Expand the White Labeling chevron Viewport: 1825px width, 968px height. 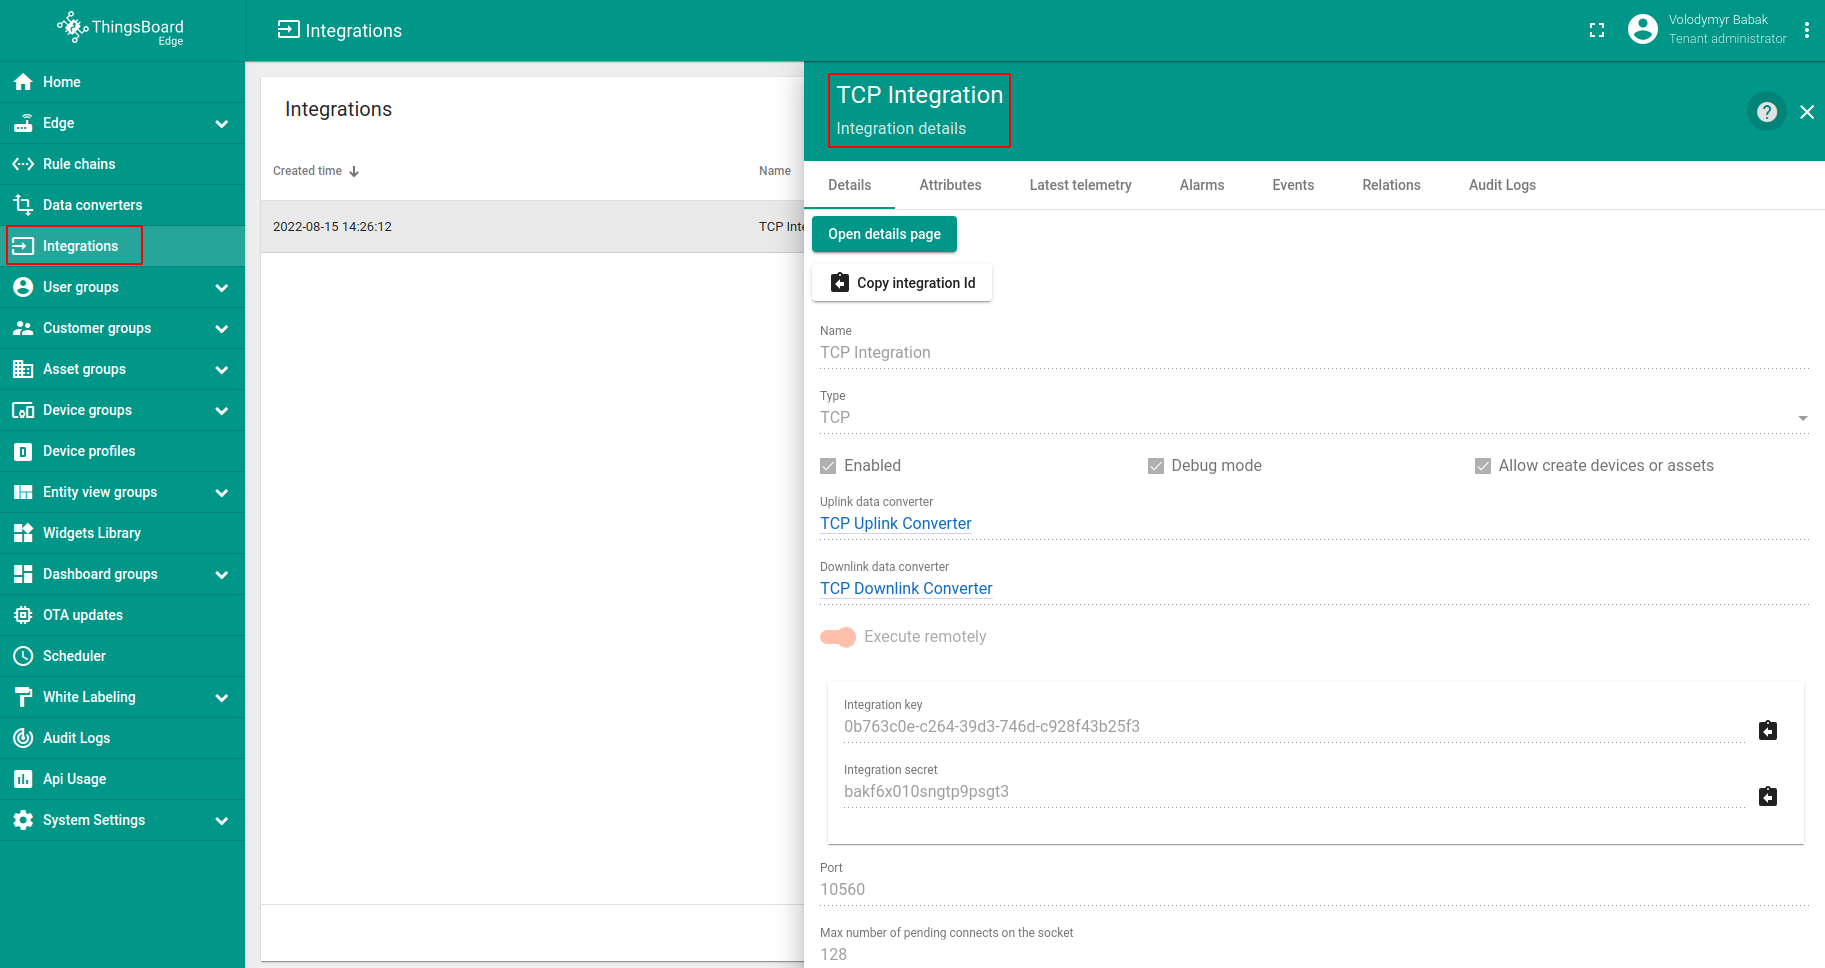point(222,698)
